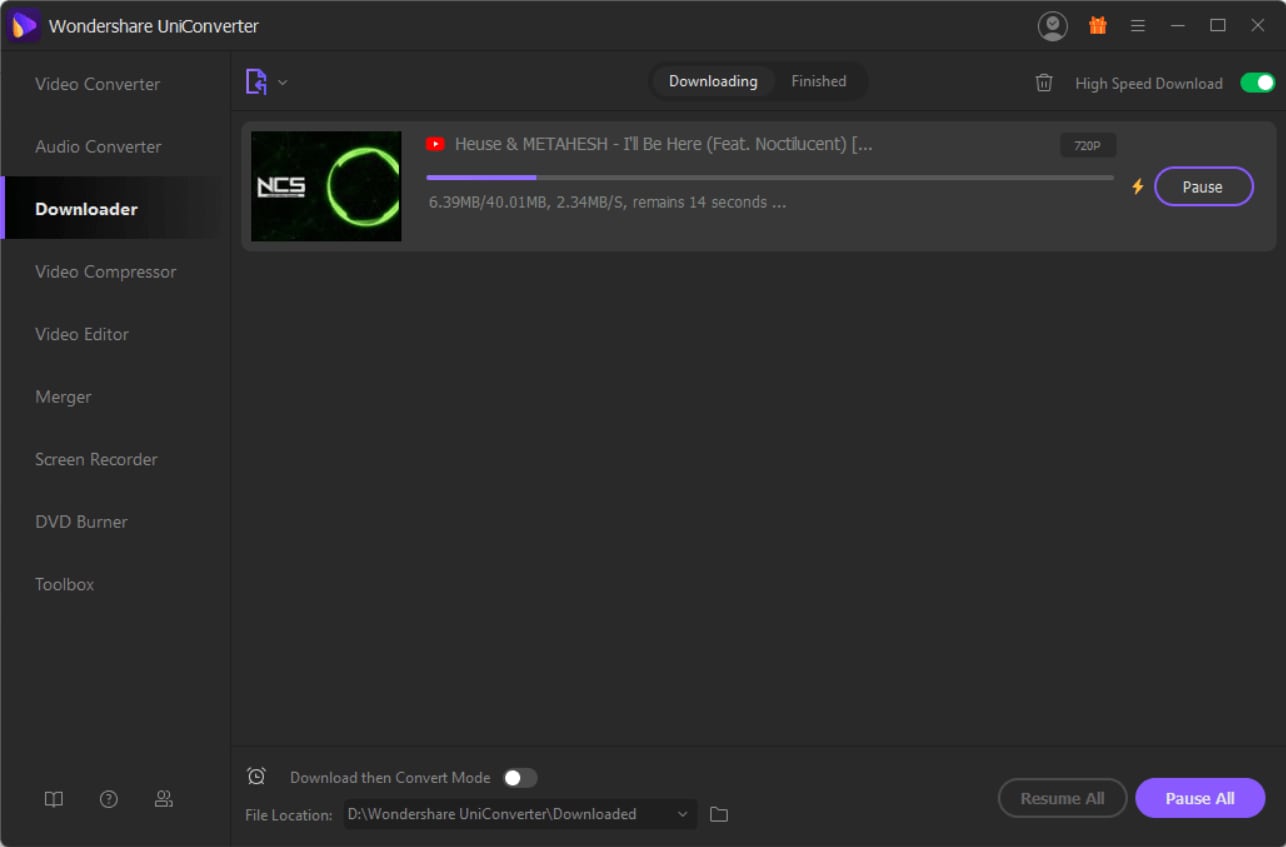Image resolution: width=1286 pixels, height=847 pixels.
Task: Open the Toolbox section
Action: tap(64, 584)
